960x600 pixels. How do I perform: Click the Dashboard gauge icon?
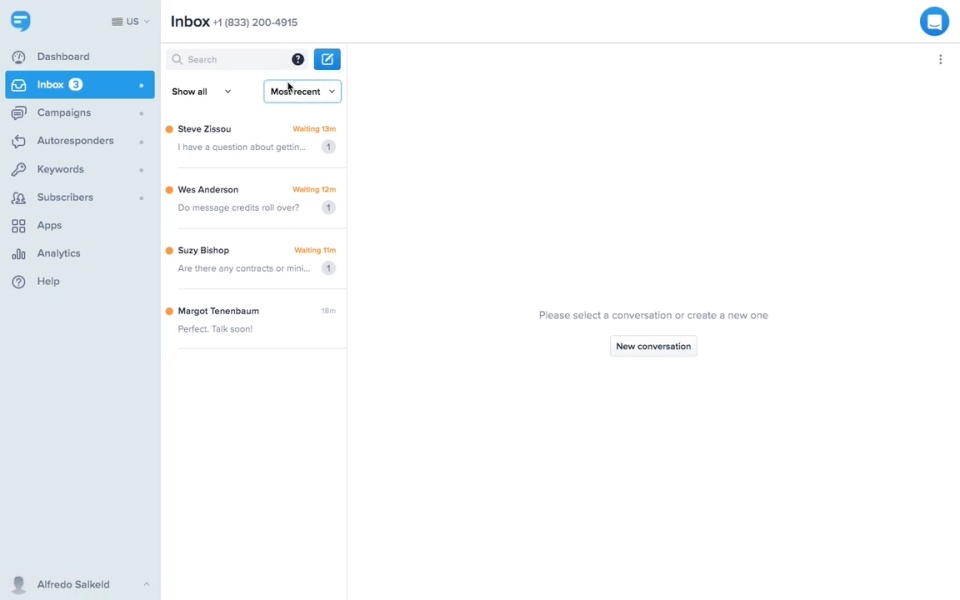pyautogui.click(x=19, y=57)
